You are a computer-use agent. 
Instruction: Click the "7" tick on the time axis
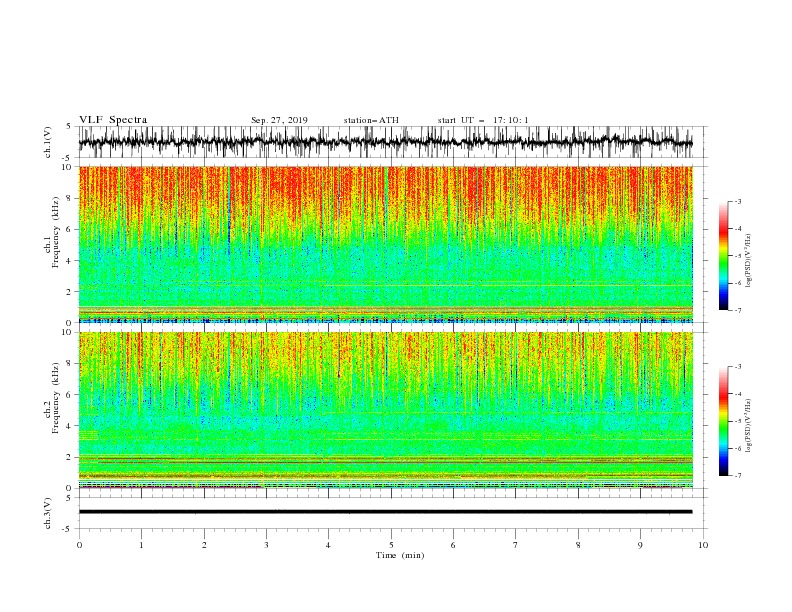point(516,545)
